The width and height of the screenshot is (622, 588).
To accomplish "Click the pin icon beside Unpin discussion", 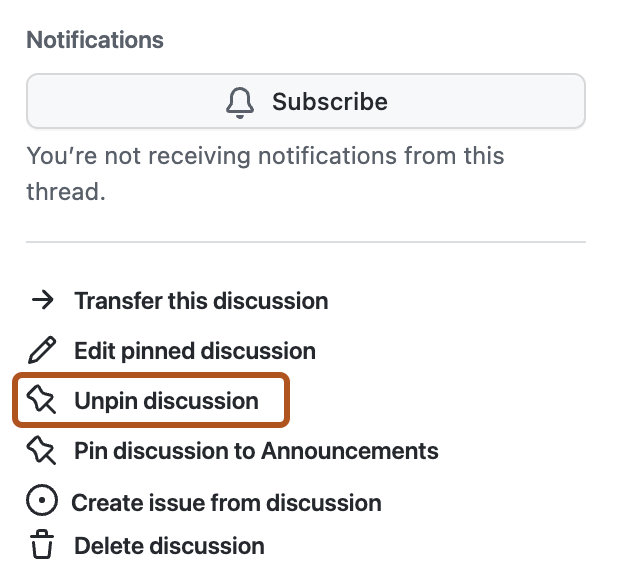I will tap(41, 401).
